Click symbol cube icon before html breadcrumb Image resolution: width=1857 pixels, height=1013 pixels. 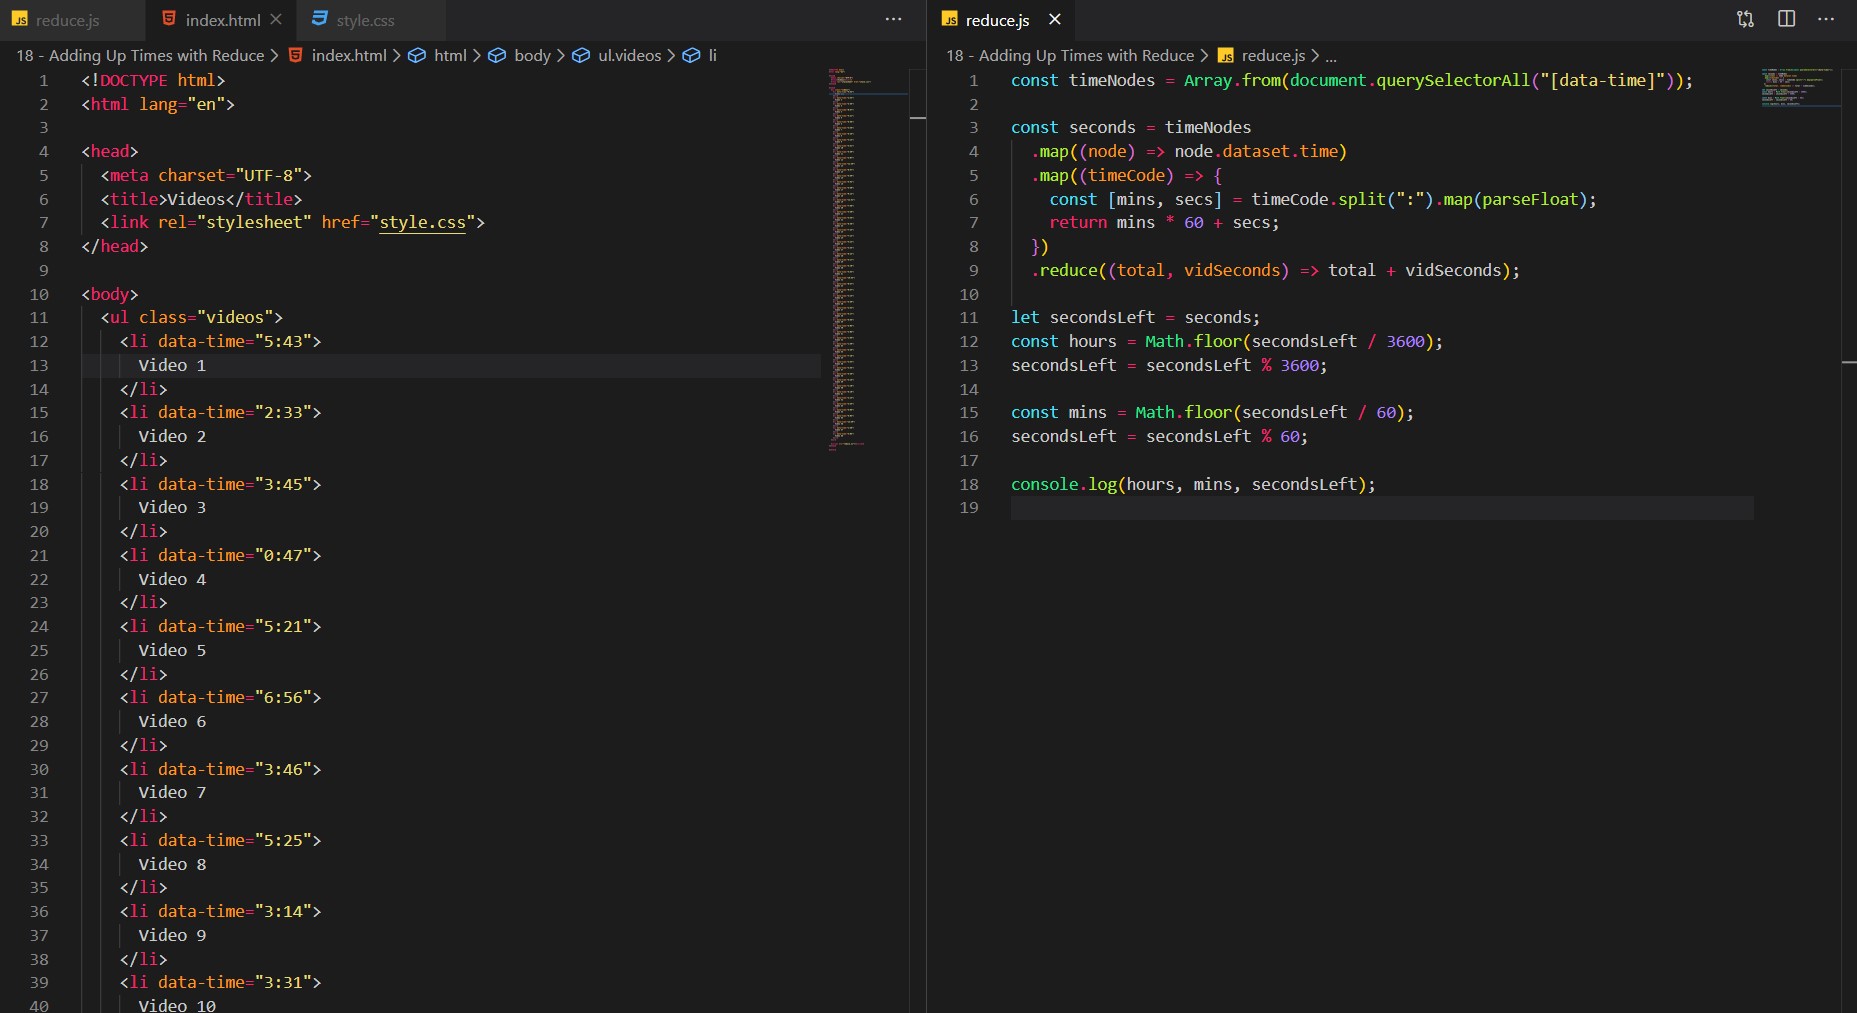pyautogui.click(x=418, y=56)
